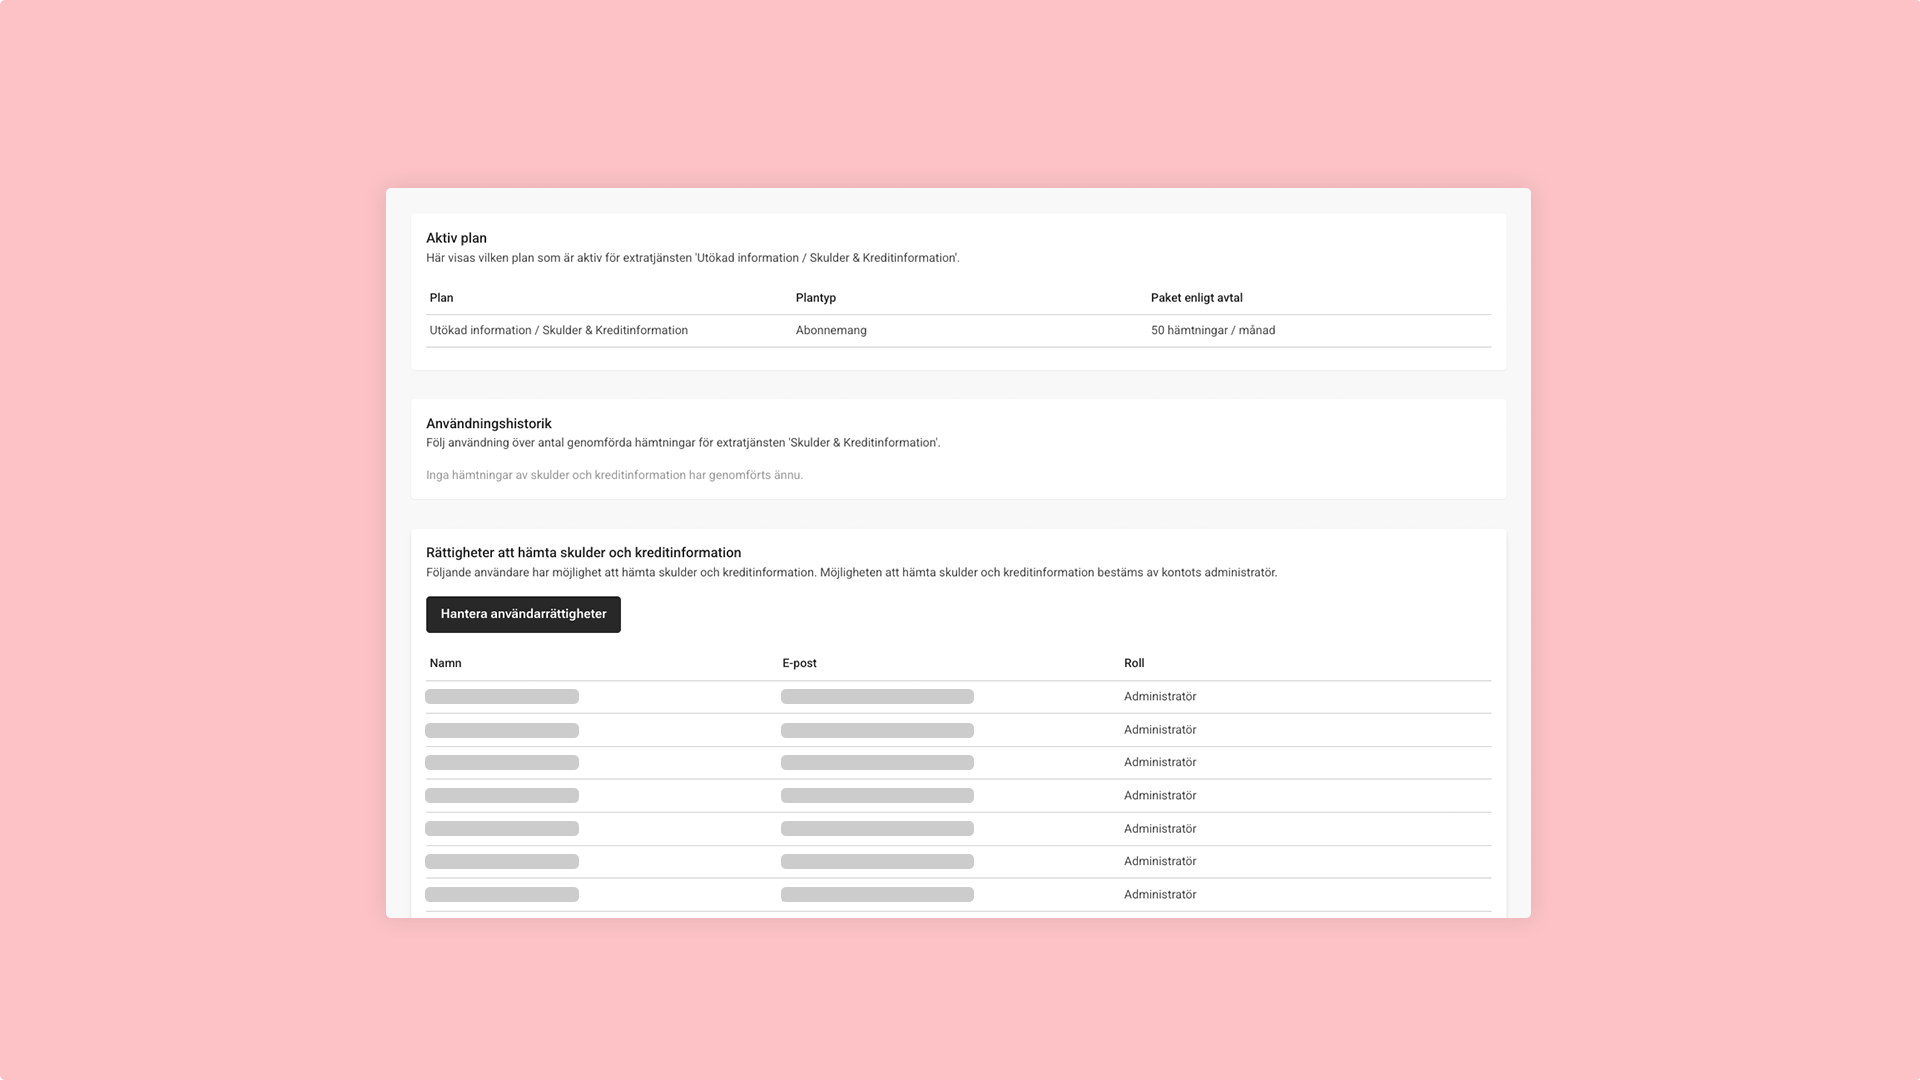Click the redacted email in the first user row
1920x1080 pixels.
pyautogui.click(x=876, y=697)
